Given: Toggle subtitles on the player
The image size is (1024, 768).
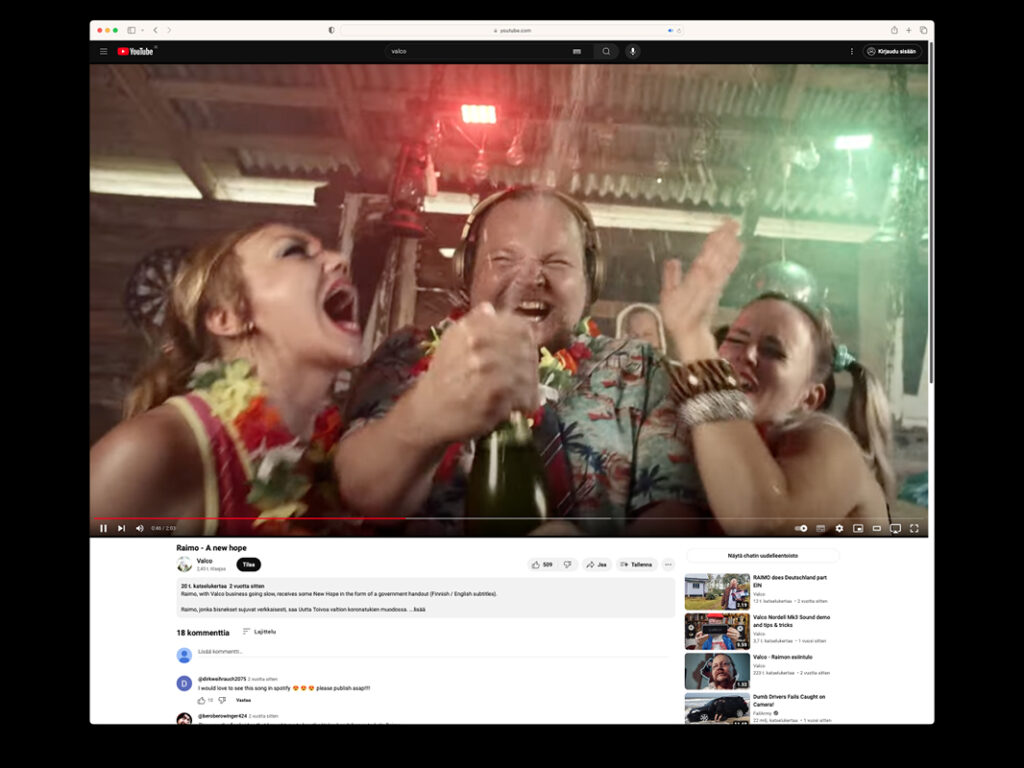Looking at the screenshot, I should point(821,528).
